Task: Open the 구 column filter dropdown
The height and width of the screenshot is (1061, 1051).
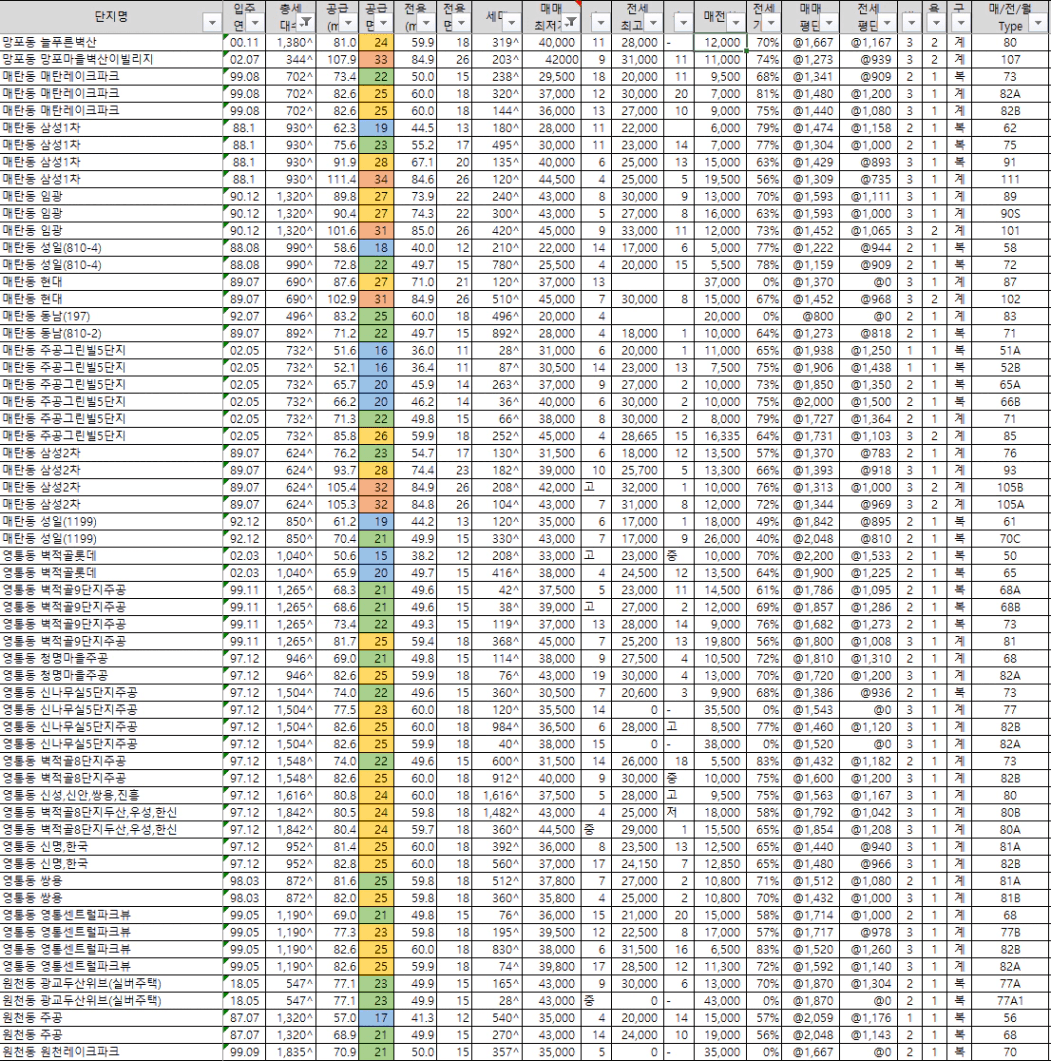Action: coord(961,23)
